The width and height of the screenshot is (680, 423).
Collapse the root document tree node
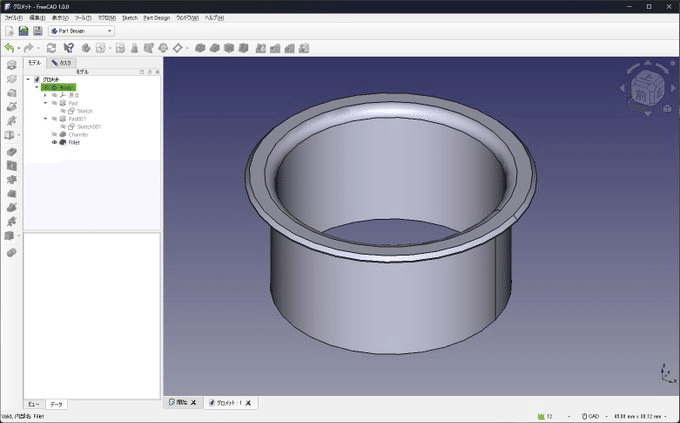tap(28, 79)
